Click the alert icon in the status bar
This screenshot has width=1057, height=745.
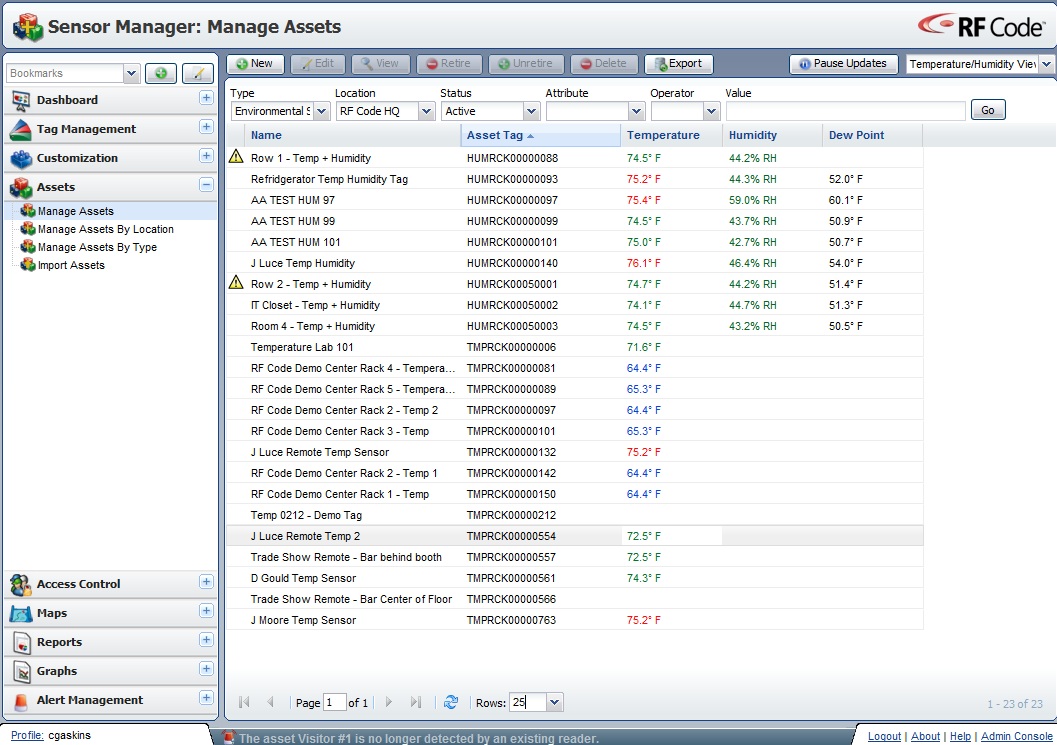230,738
